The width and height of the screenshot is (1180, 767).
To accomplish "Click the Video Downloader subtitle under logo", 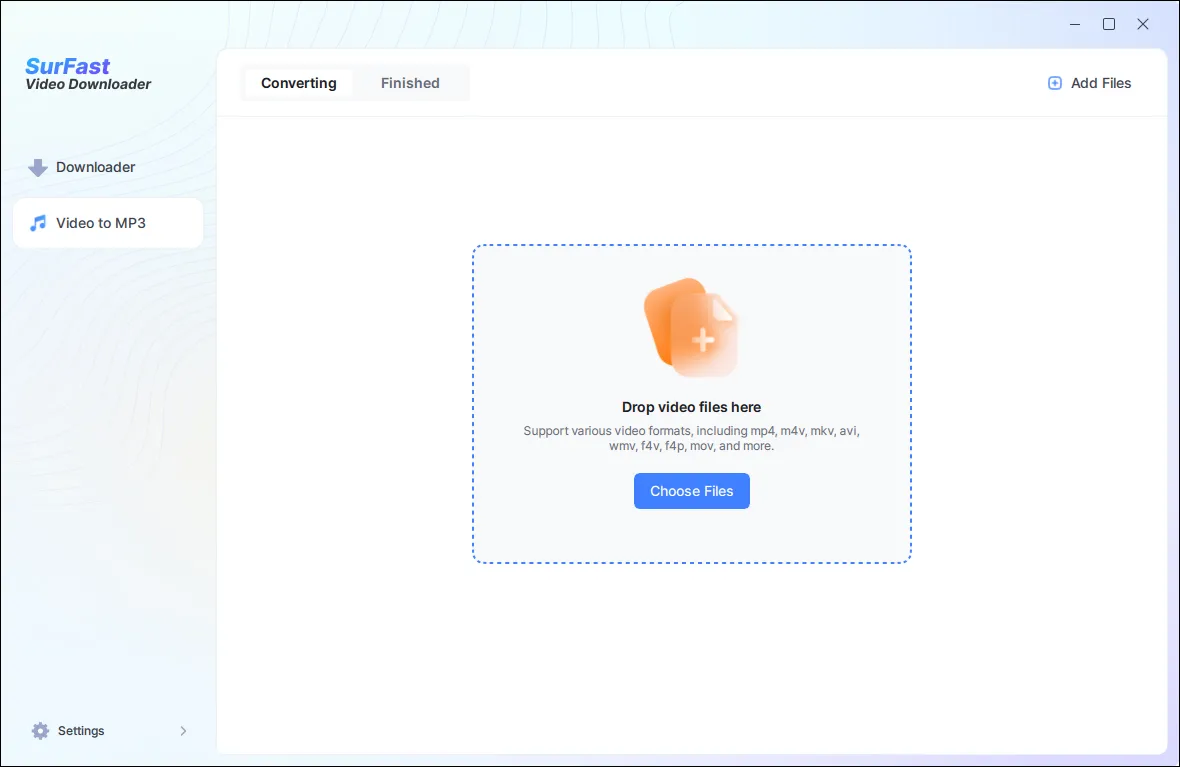I will click(88, 85).
